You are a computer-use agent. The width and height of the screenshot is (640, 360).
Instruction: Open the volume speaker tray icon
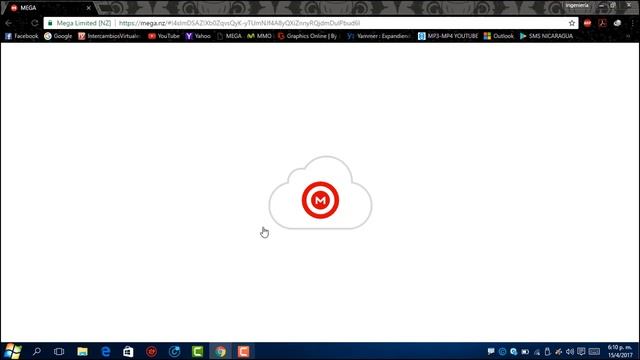[x=570, y=351]
